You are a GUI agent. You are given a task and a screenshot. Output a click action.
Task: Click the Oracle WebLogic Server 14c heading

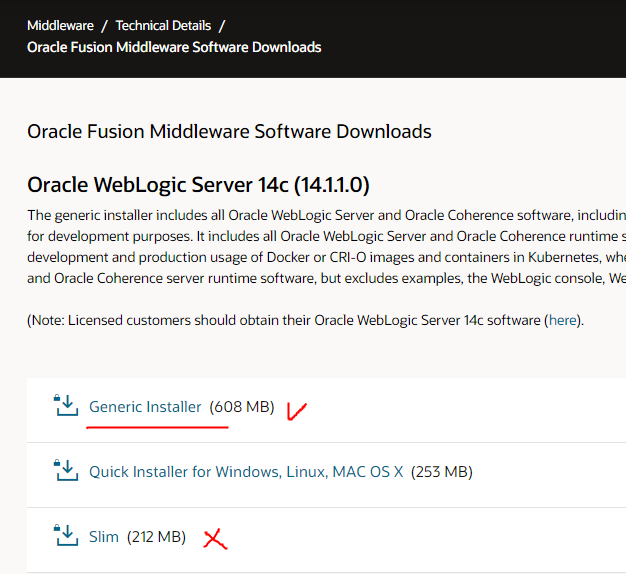tap(198, 186)
